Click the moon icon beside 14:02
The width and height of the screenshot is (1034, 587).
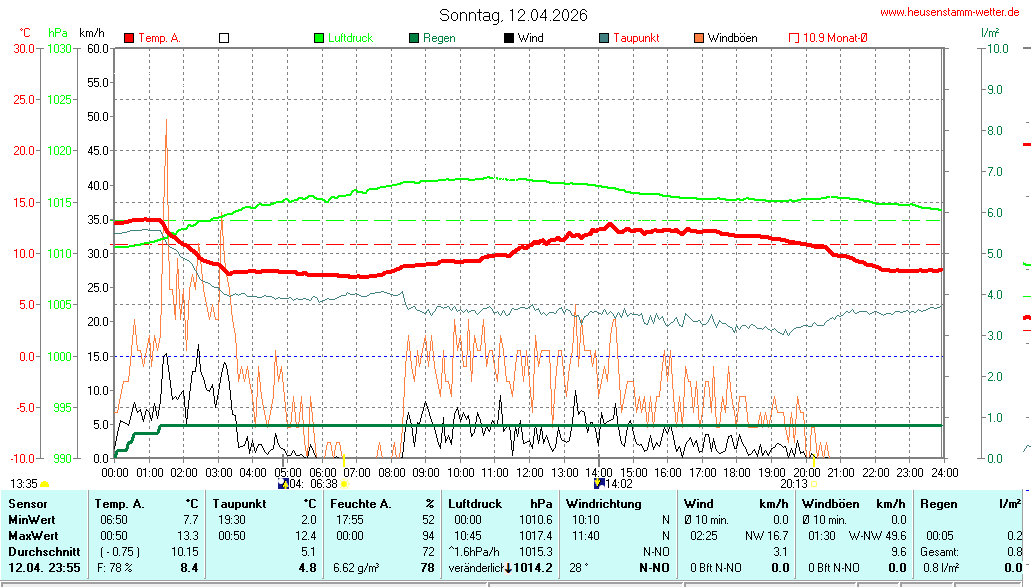click(x=599, y=484)
